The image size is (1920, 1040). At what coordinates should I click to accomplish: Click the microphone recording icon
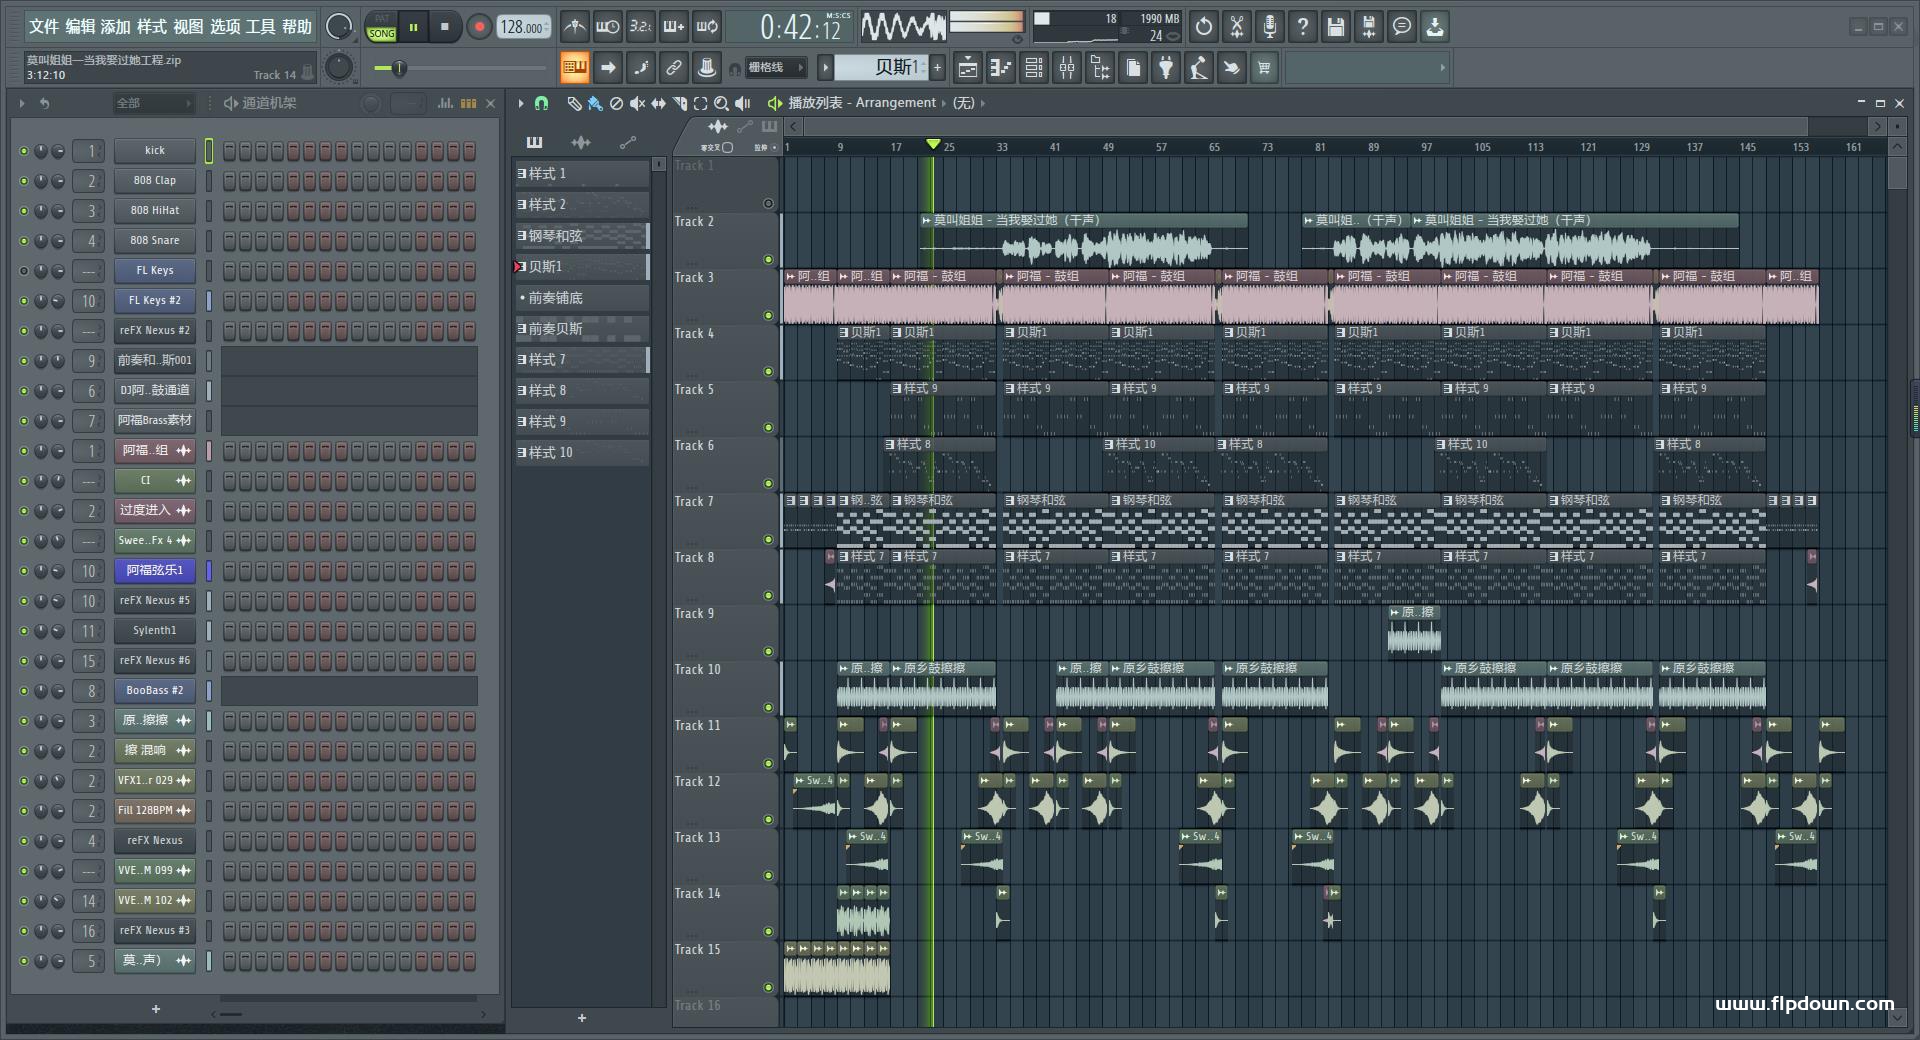click(x=1270, y=27)
